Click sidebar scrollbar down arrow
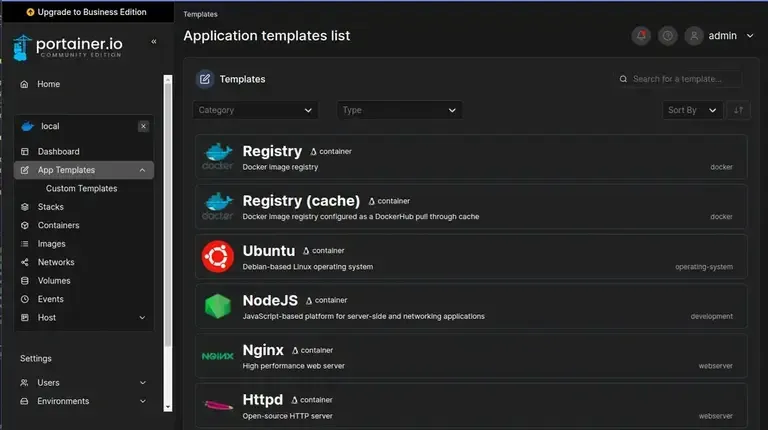The height and width of the screenshot is (430, 768). pos(168,407)
